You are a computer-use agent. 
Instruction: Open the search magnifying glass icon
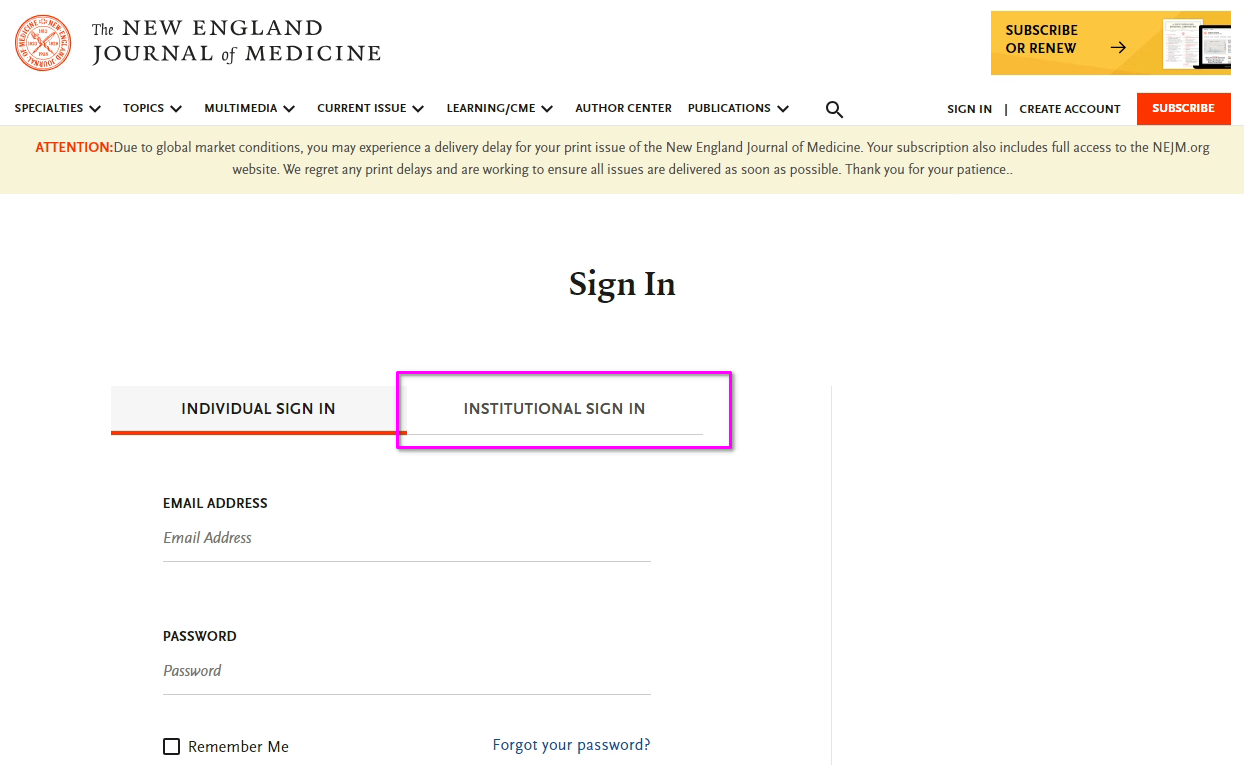click(x=834, y=109)
